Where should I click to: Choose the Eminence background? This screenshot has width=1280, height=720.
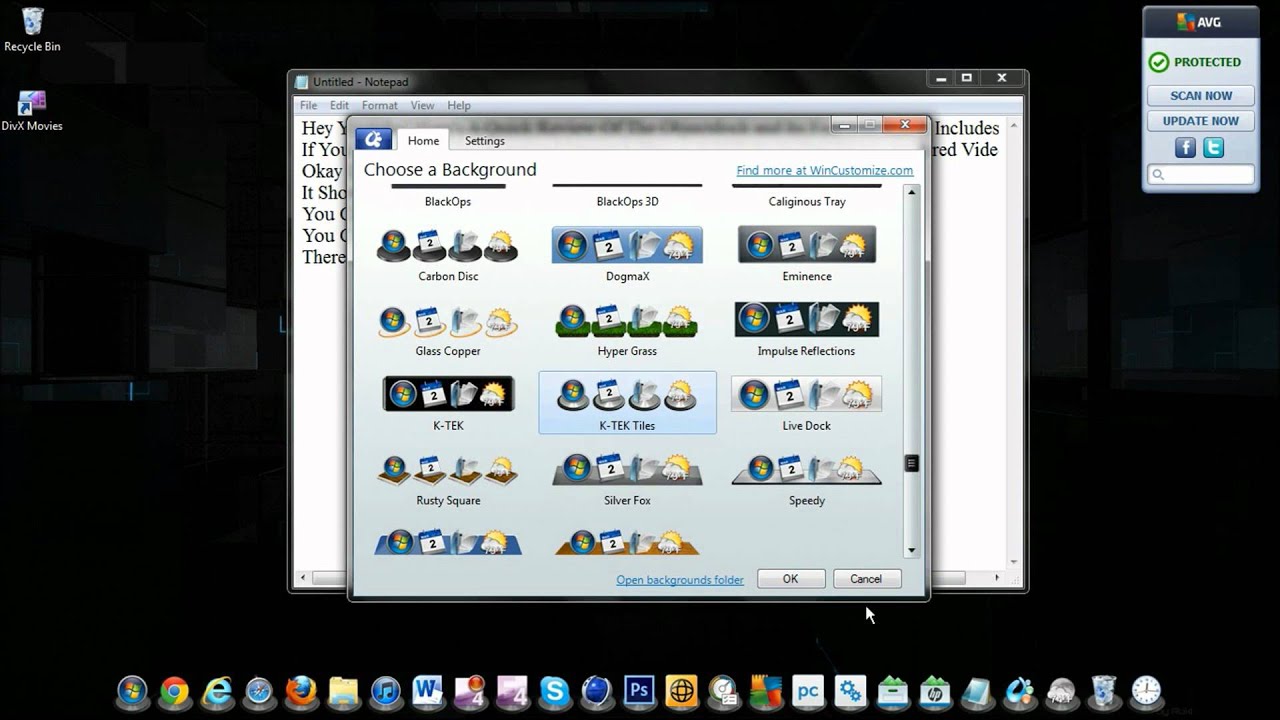click(807, 254)
